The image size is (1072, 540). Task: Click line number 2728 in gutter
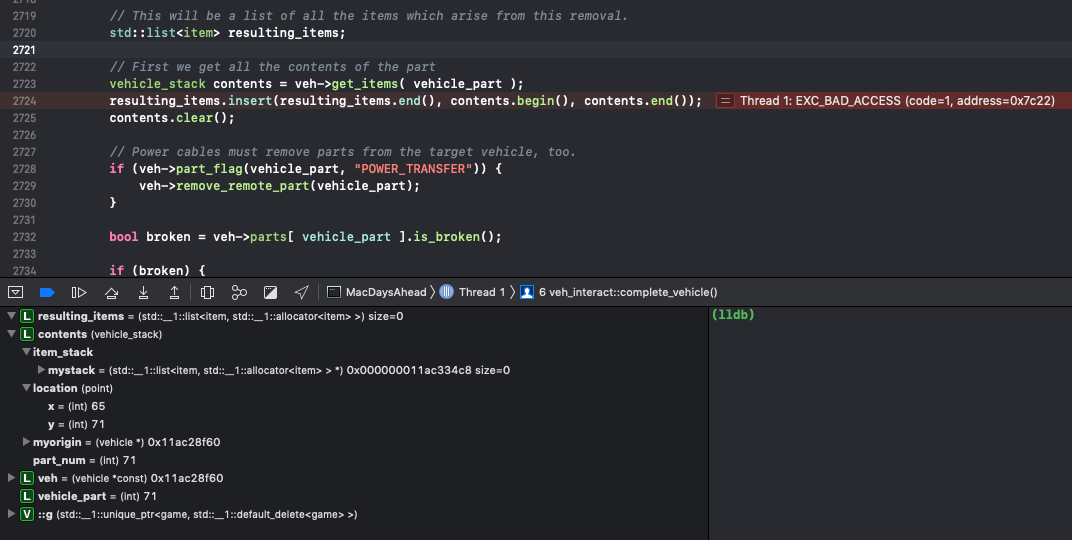coord(25,169)
